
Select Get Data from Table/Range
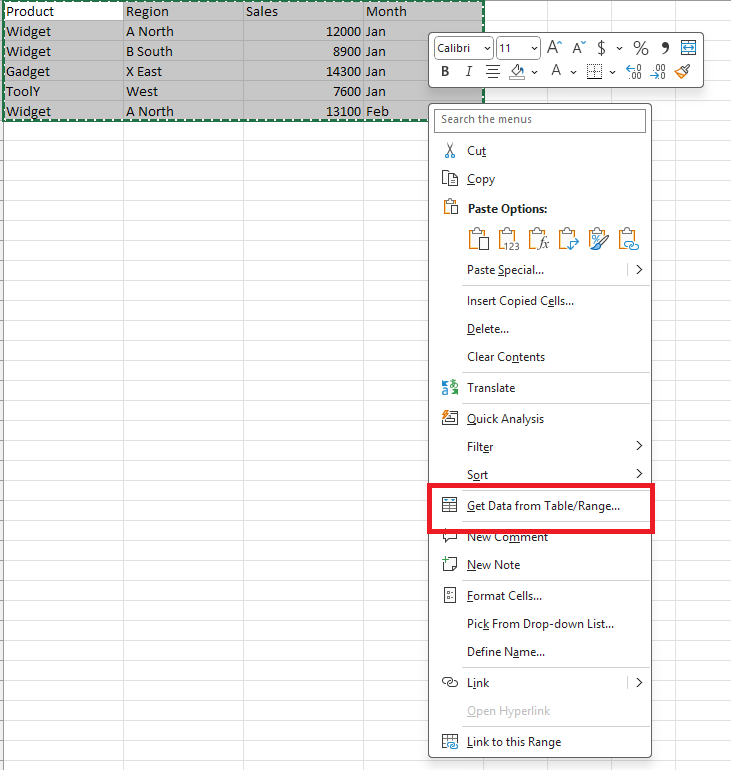(x=543, y=506)
